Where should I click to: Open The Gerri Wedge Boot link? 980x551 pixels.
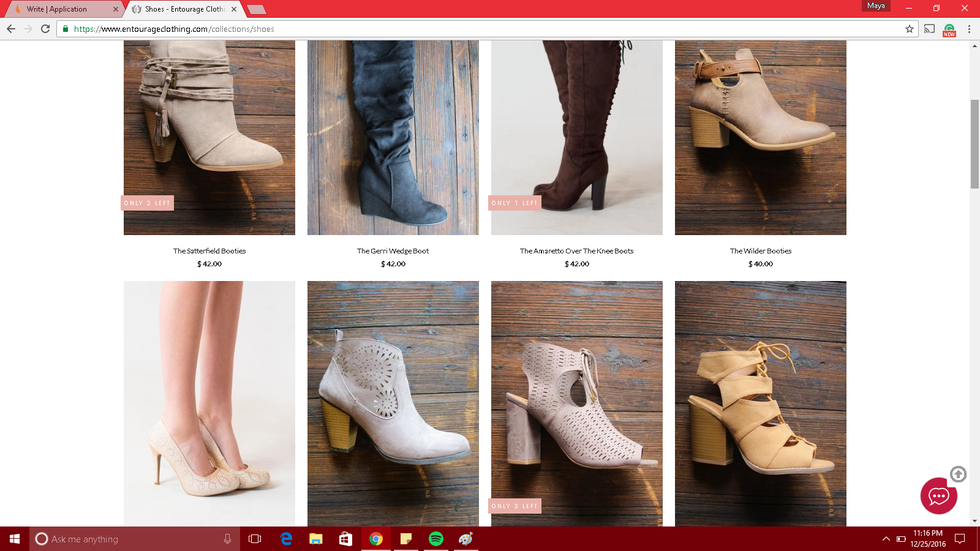392,251
